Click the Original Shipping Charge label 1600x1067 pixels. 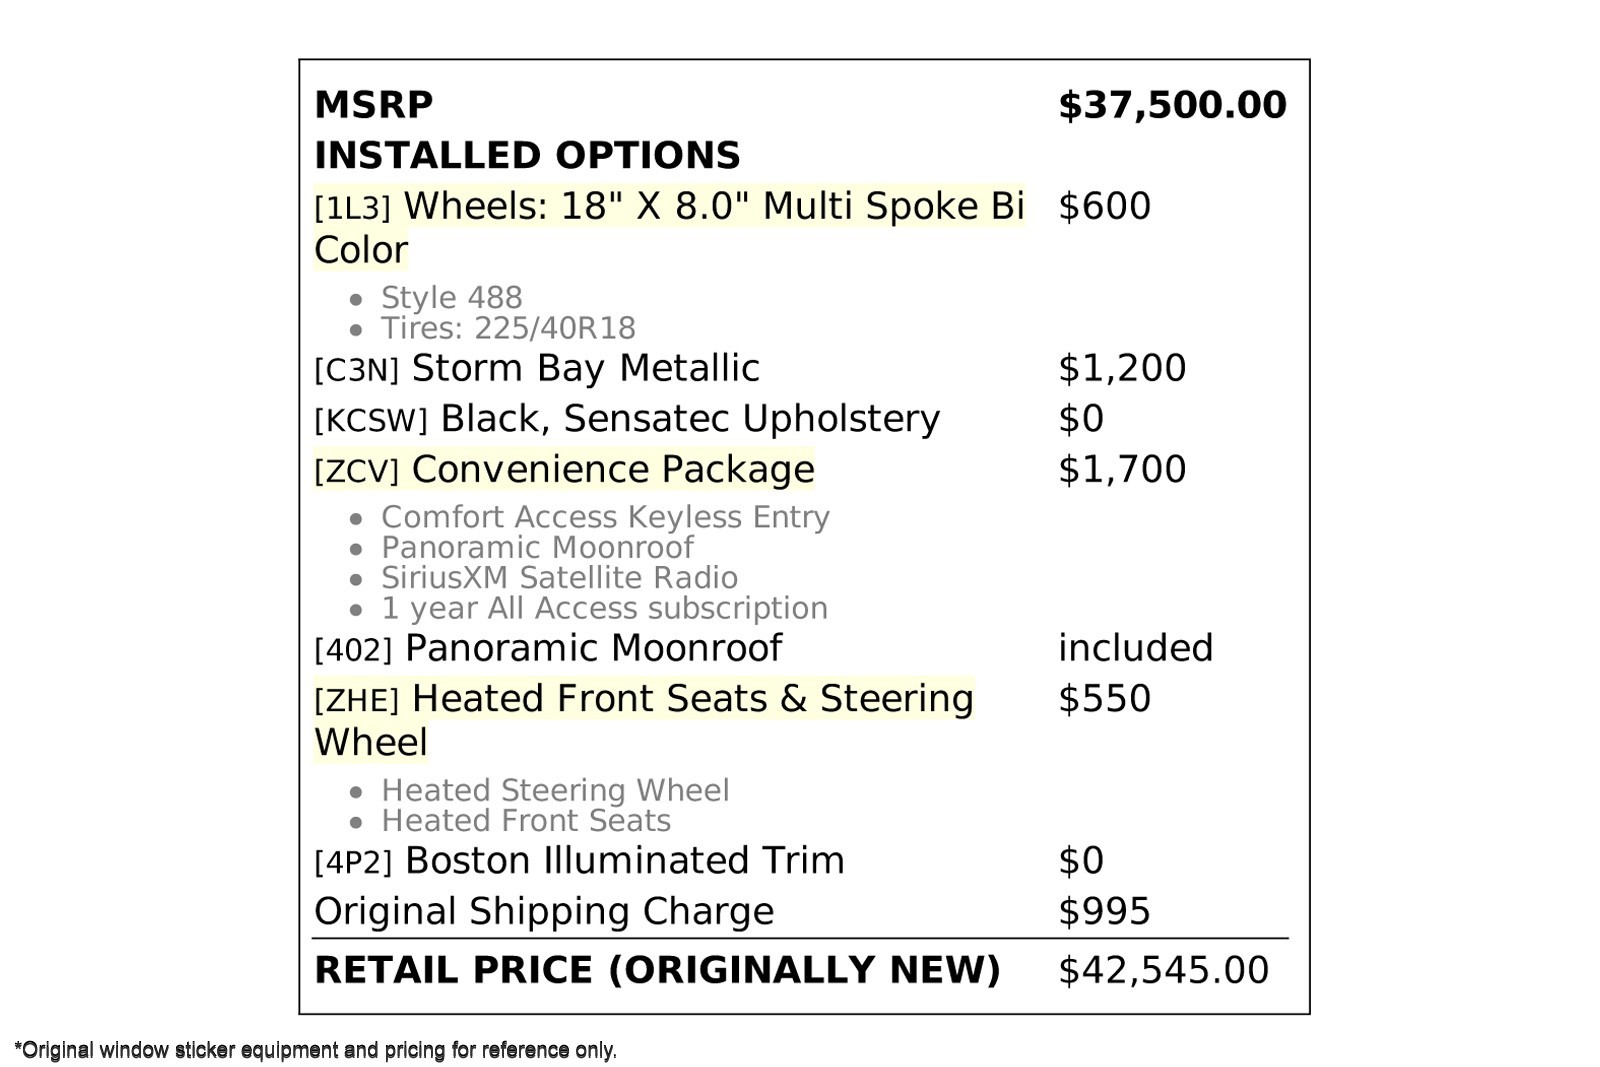(543, 912)
